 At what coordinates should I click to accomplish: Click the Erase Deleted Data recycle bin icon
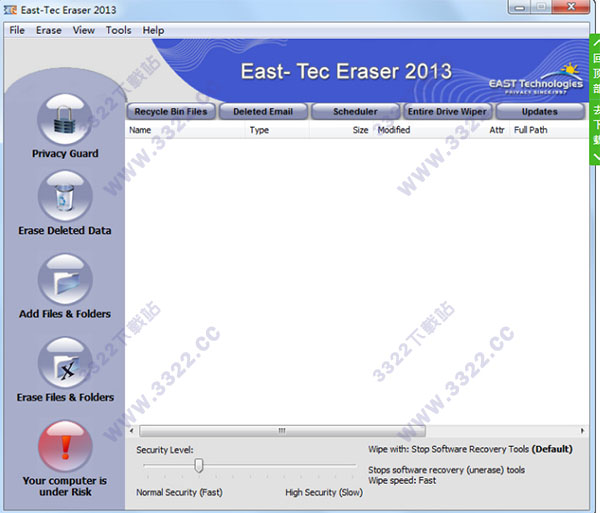click(65, 196)
